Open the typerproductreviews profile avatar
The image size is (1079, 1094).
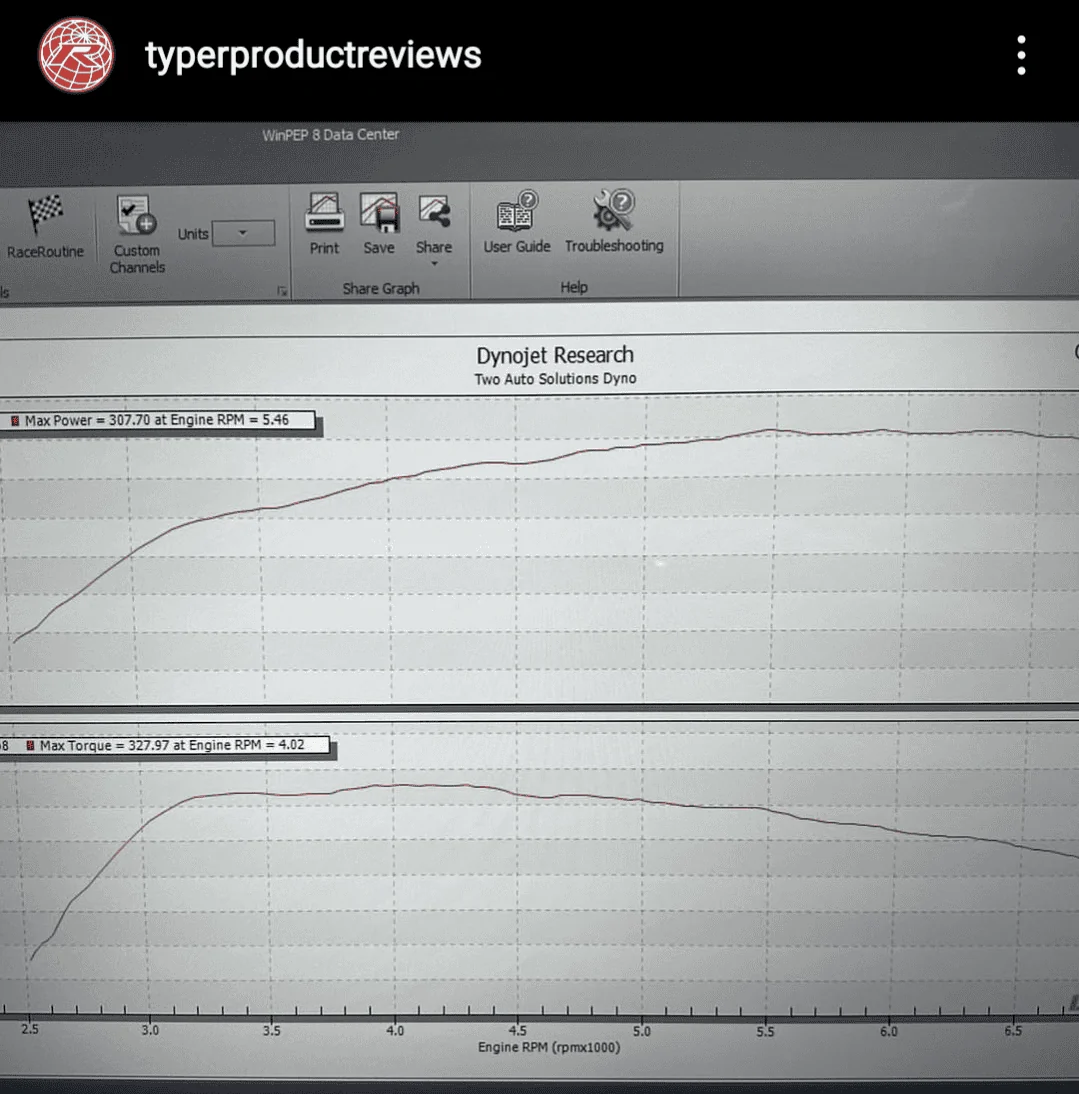[76, 55]
